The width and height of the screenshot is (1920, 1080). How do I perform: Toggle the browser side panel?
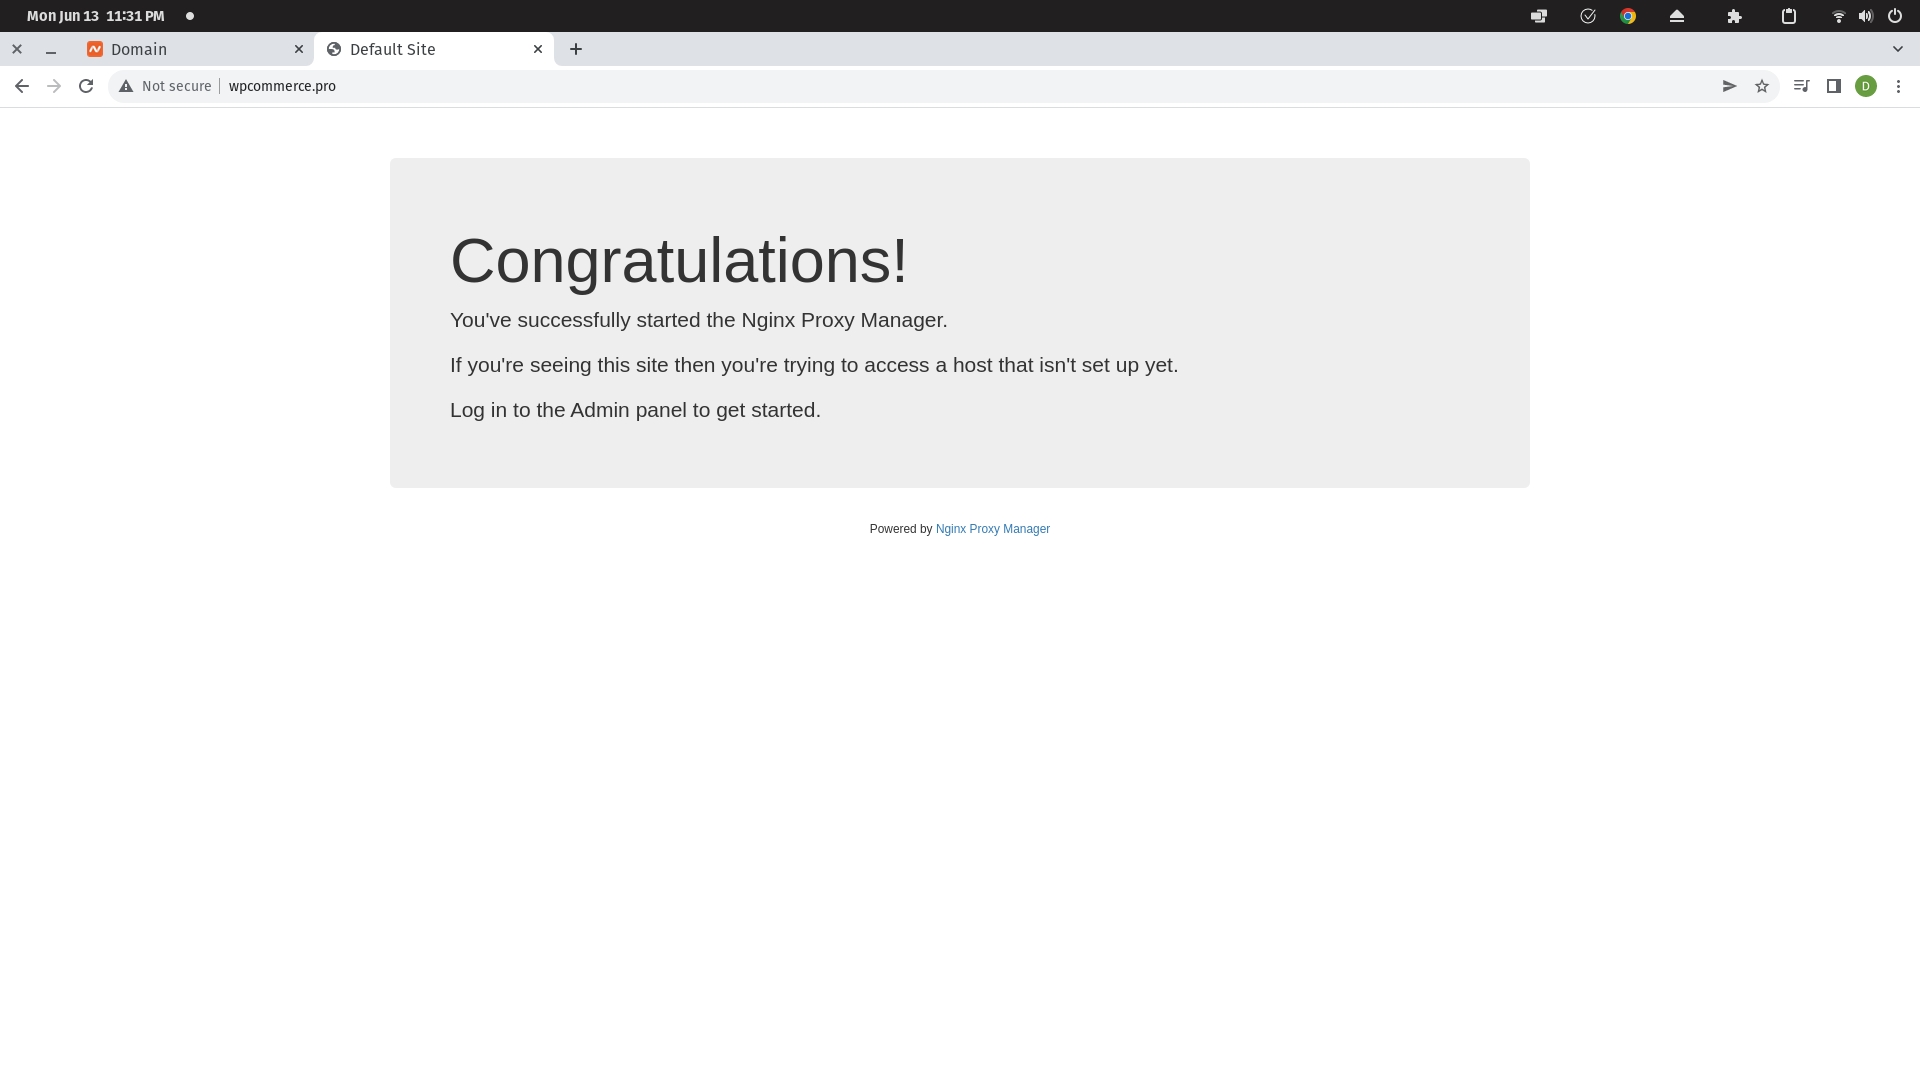(1834, 86)
